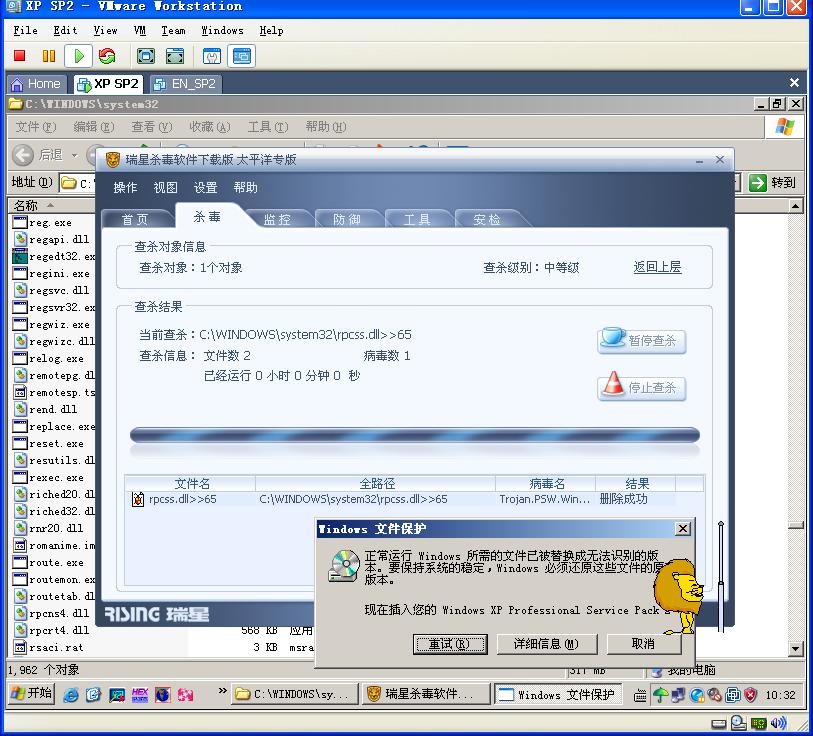Switch to the 首页 tab in Rising

coord(135,219)
